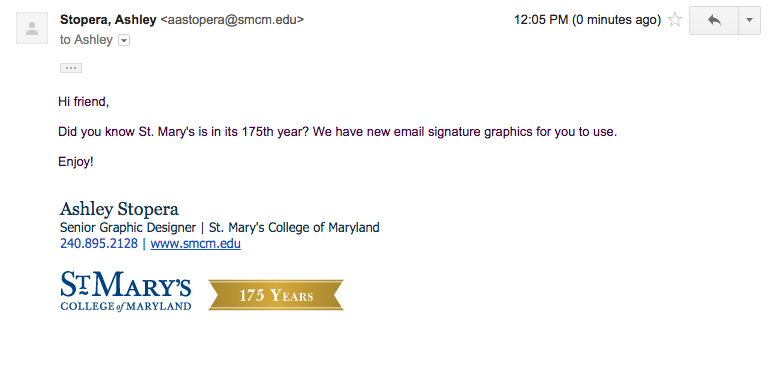The width and height of the screenshot is (770, 369).
Task: Expand recipient details next to 'to Ashley'
Action: click(x=124, y=40)
